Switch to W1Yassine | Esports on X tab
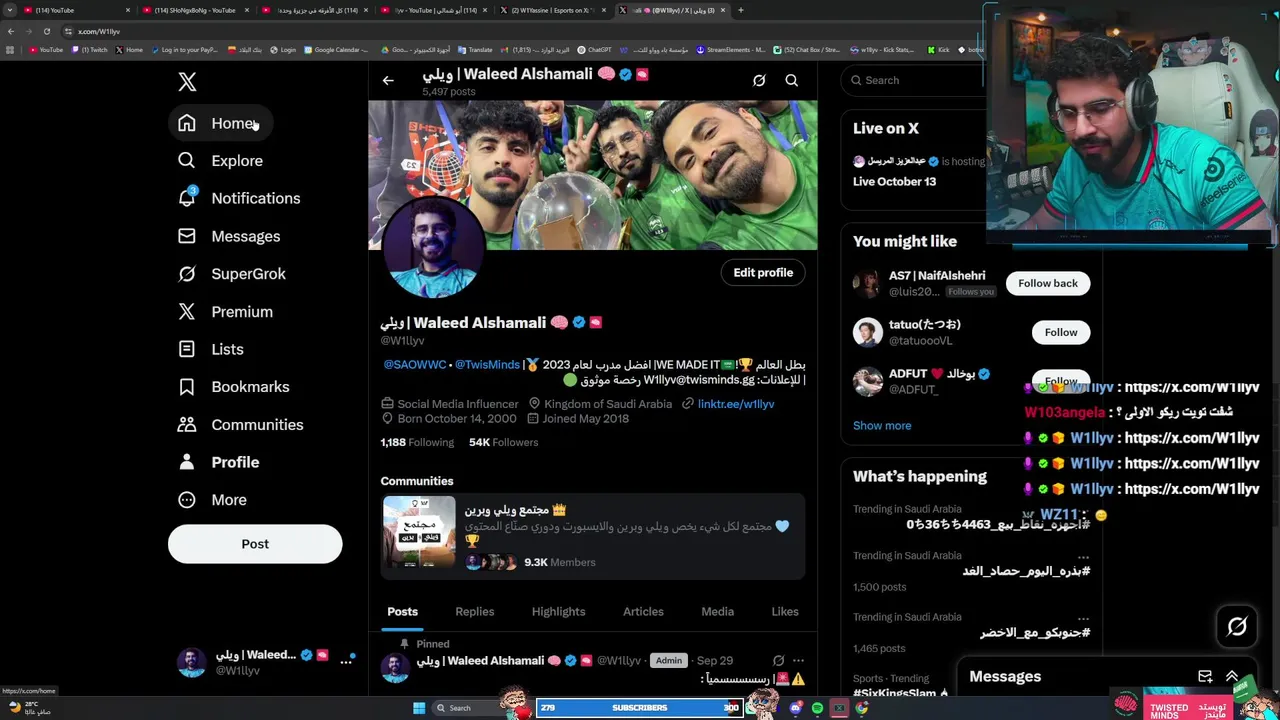1280x720 pixels. click(554, 10)
